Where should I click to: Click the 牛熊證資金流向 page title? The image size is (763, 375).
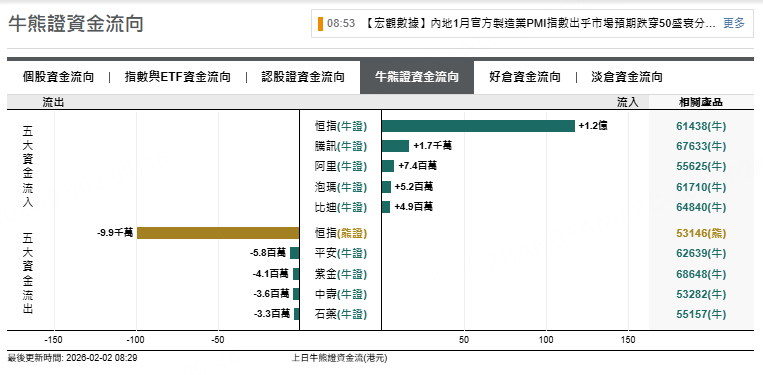pyautogui.click(x=76, y=23)
